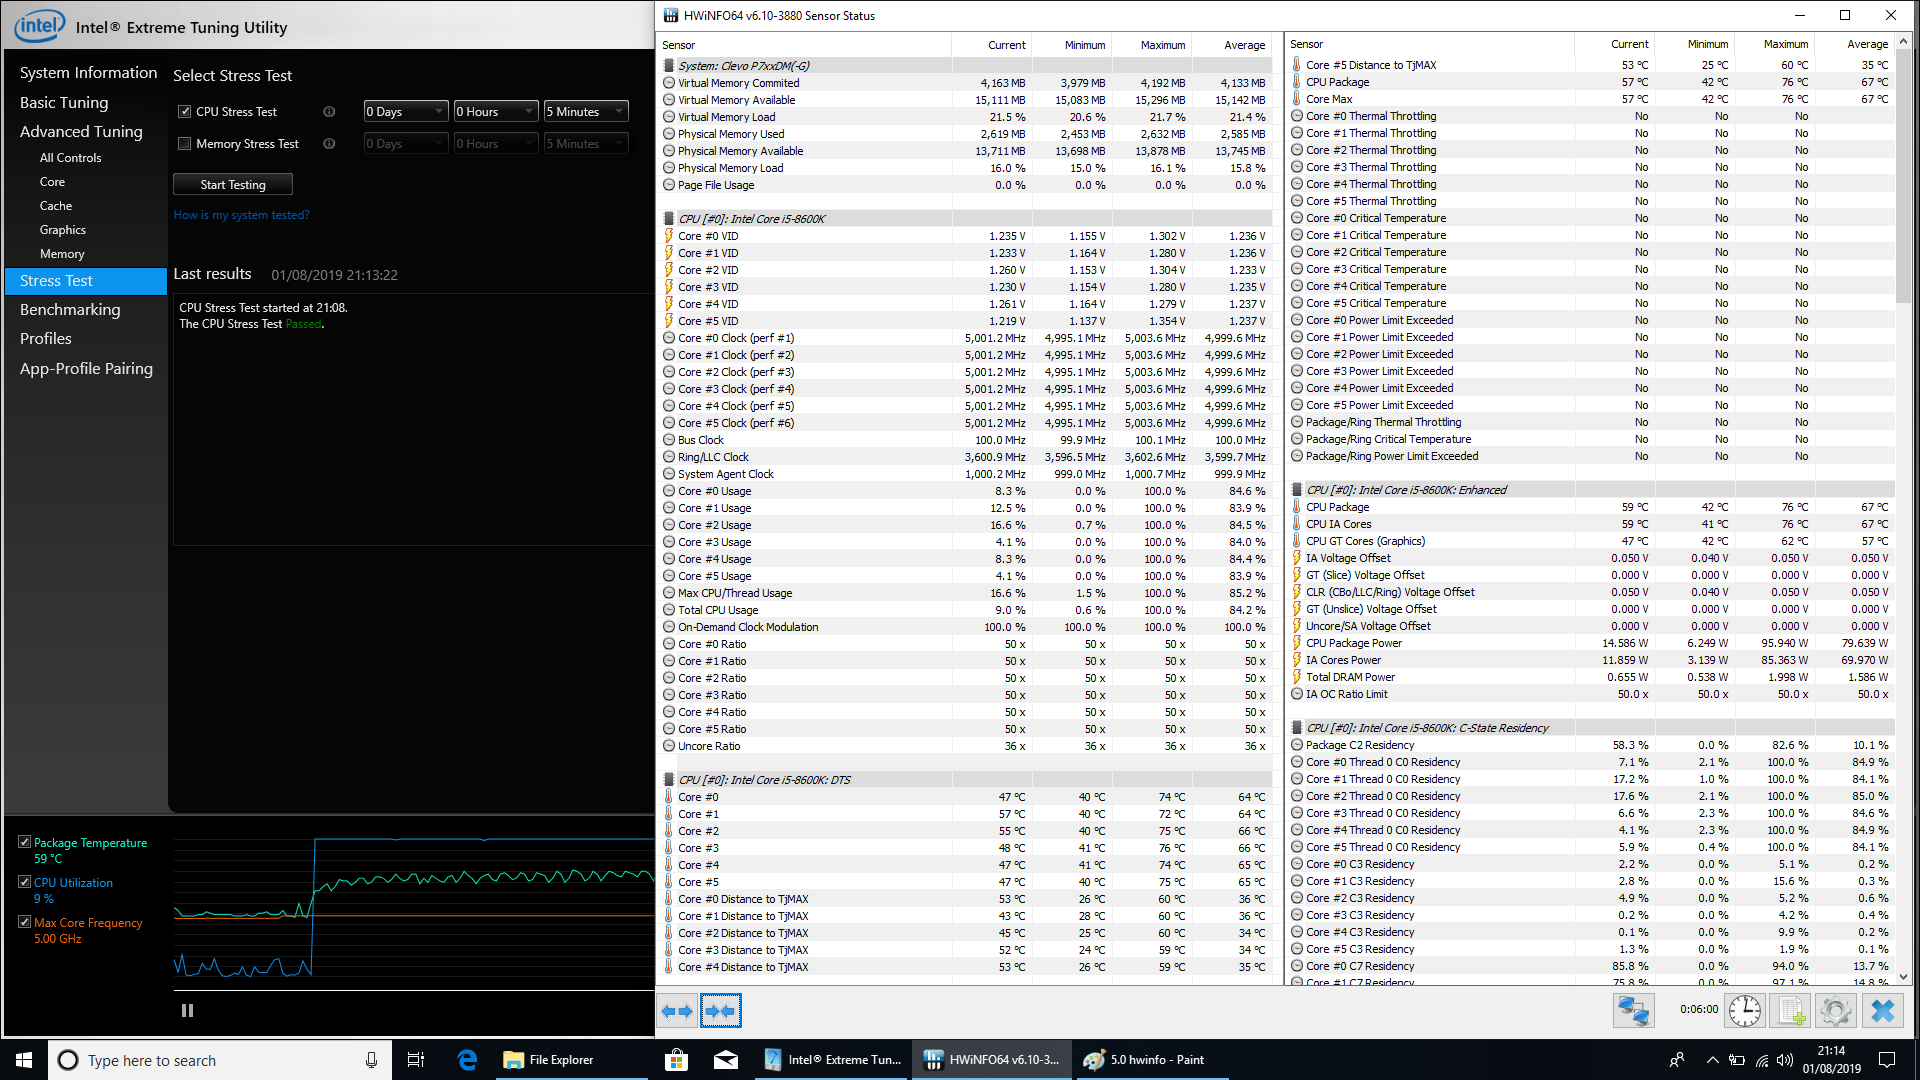Enable the Memory Stress Test checkbox
This screenshot has height=1080, width=1920.
tap(184, 144)
